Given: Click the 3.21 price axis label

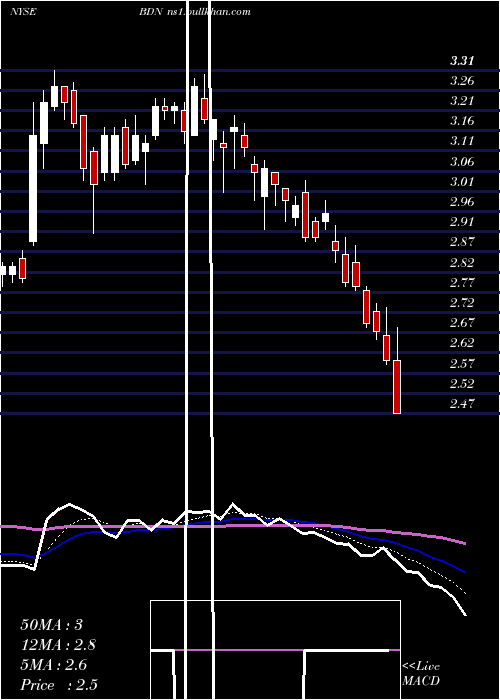Looking at the screenshot, I should (x=462, y=101).
